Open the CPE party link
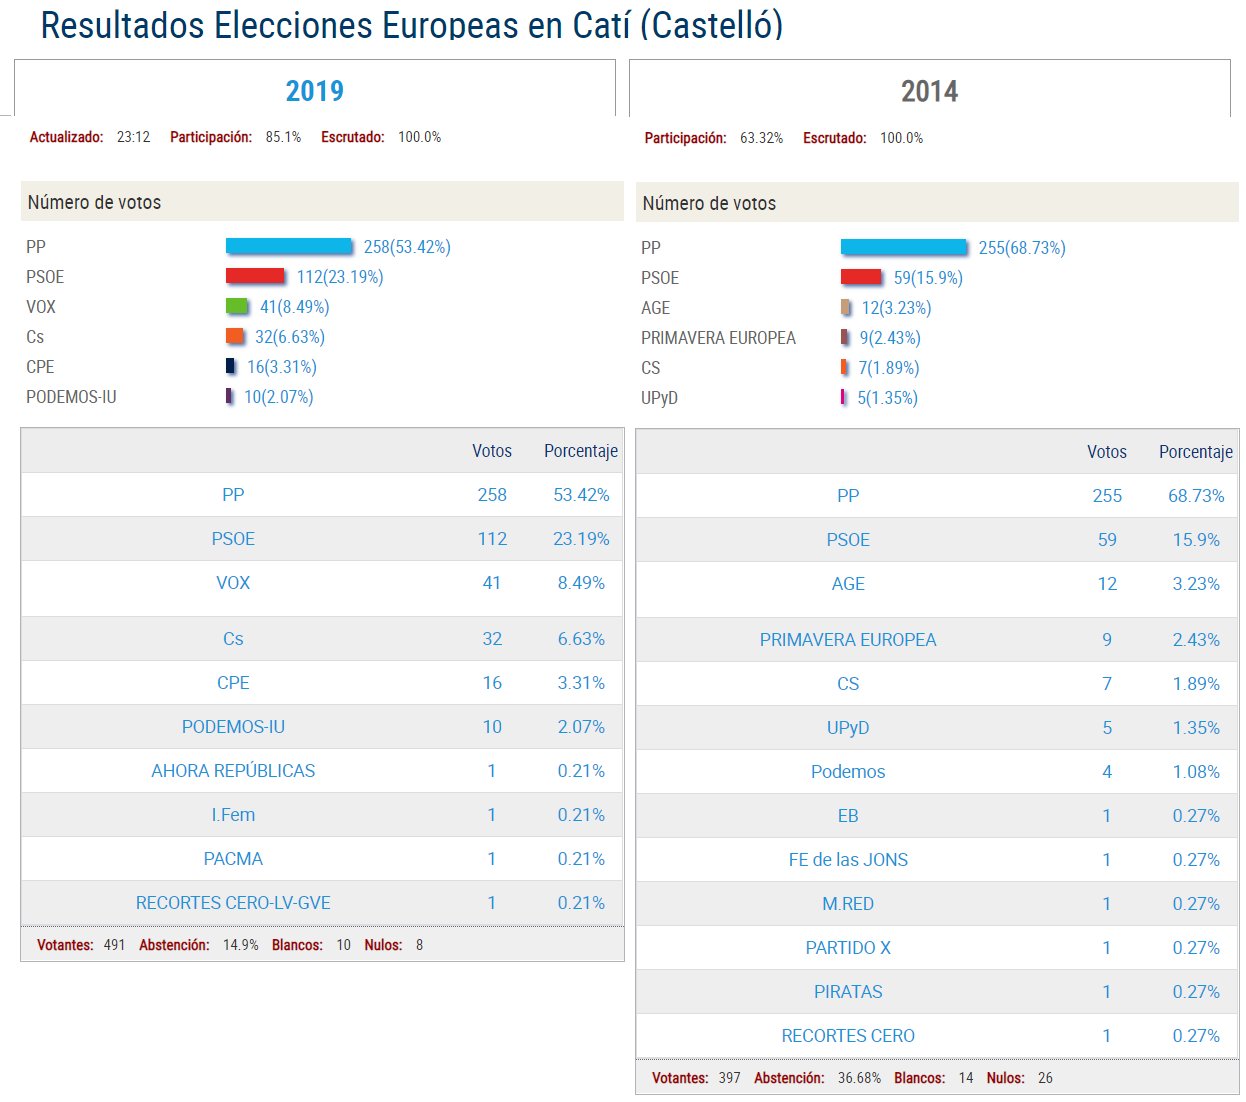 [233, 683]
